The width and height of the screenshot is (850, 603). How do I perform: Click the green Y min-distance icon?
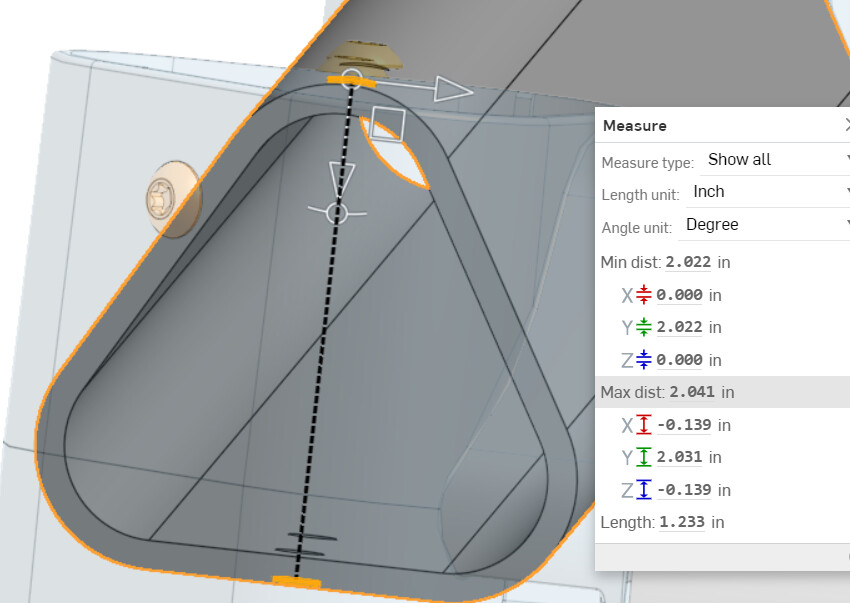point(643,327)
